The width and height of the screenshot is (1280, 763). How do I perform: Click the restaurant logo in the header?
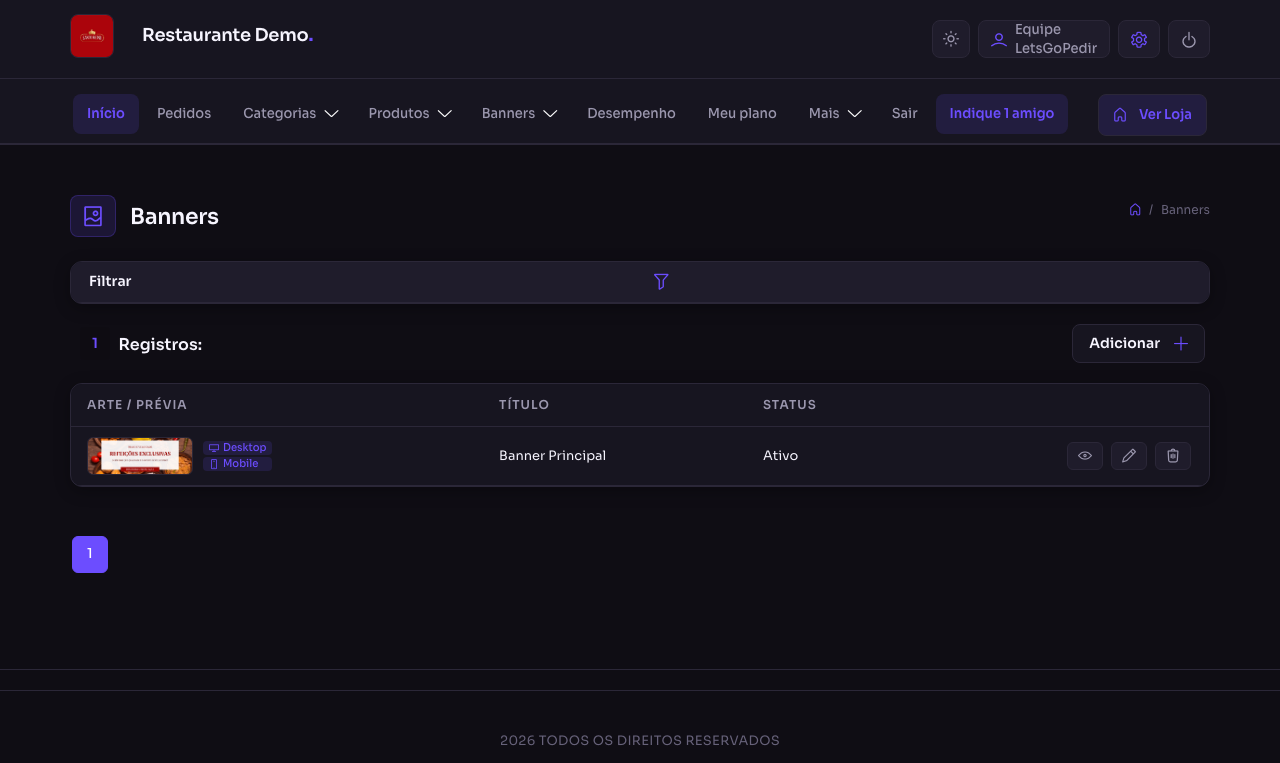92,36
